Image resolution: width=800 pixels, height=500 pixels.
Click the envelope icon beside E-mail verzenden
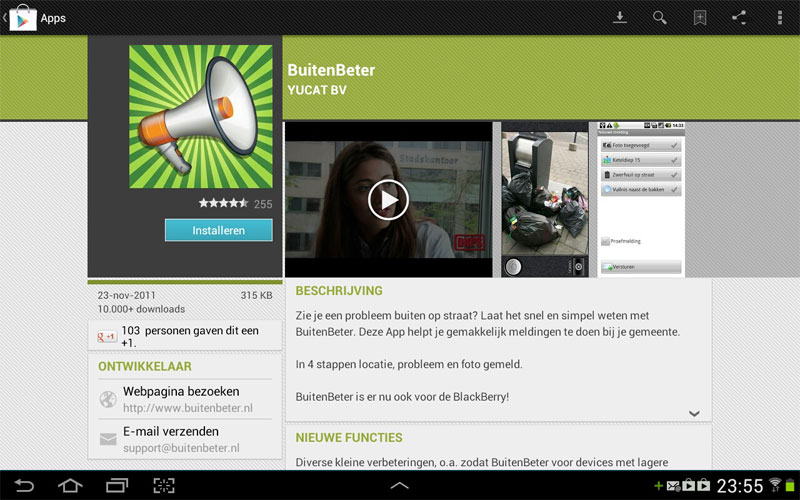[108, 439]
